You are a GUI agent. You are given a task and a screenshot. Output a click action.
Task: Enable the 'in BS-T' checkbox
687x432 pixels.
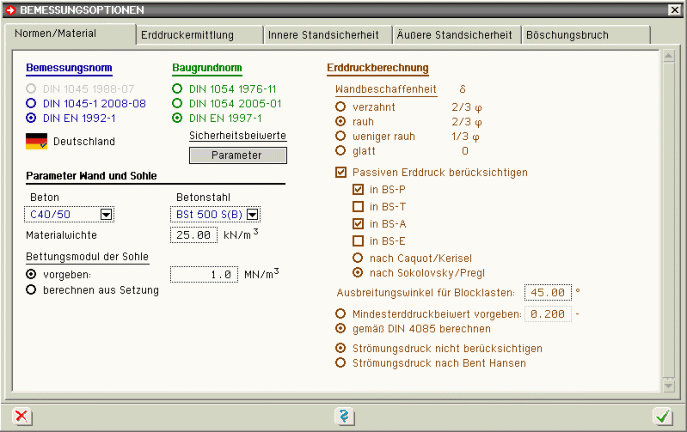[358, 205]
